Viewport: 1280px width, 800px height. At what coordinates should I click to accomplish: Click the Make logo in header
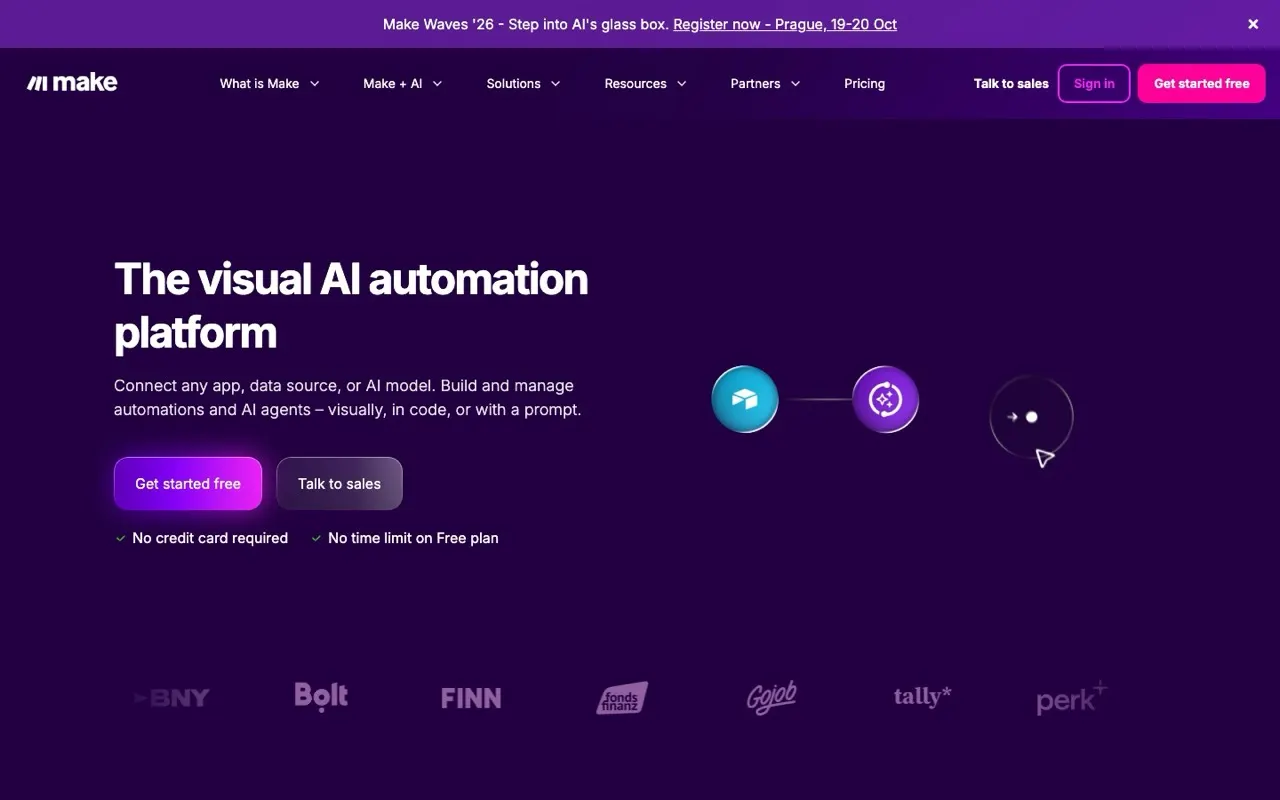click(x=72, y=83)
